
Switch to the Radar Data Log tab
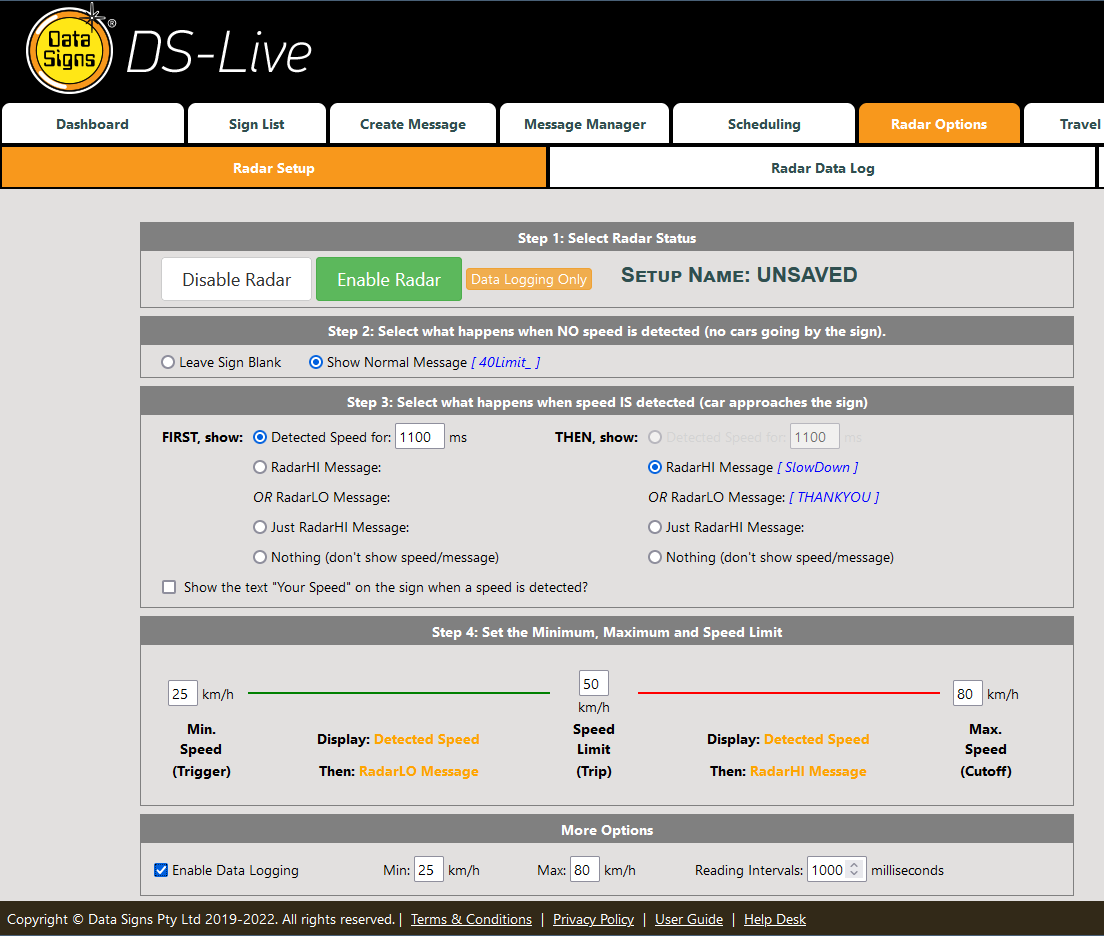click(822, 167)
